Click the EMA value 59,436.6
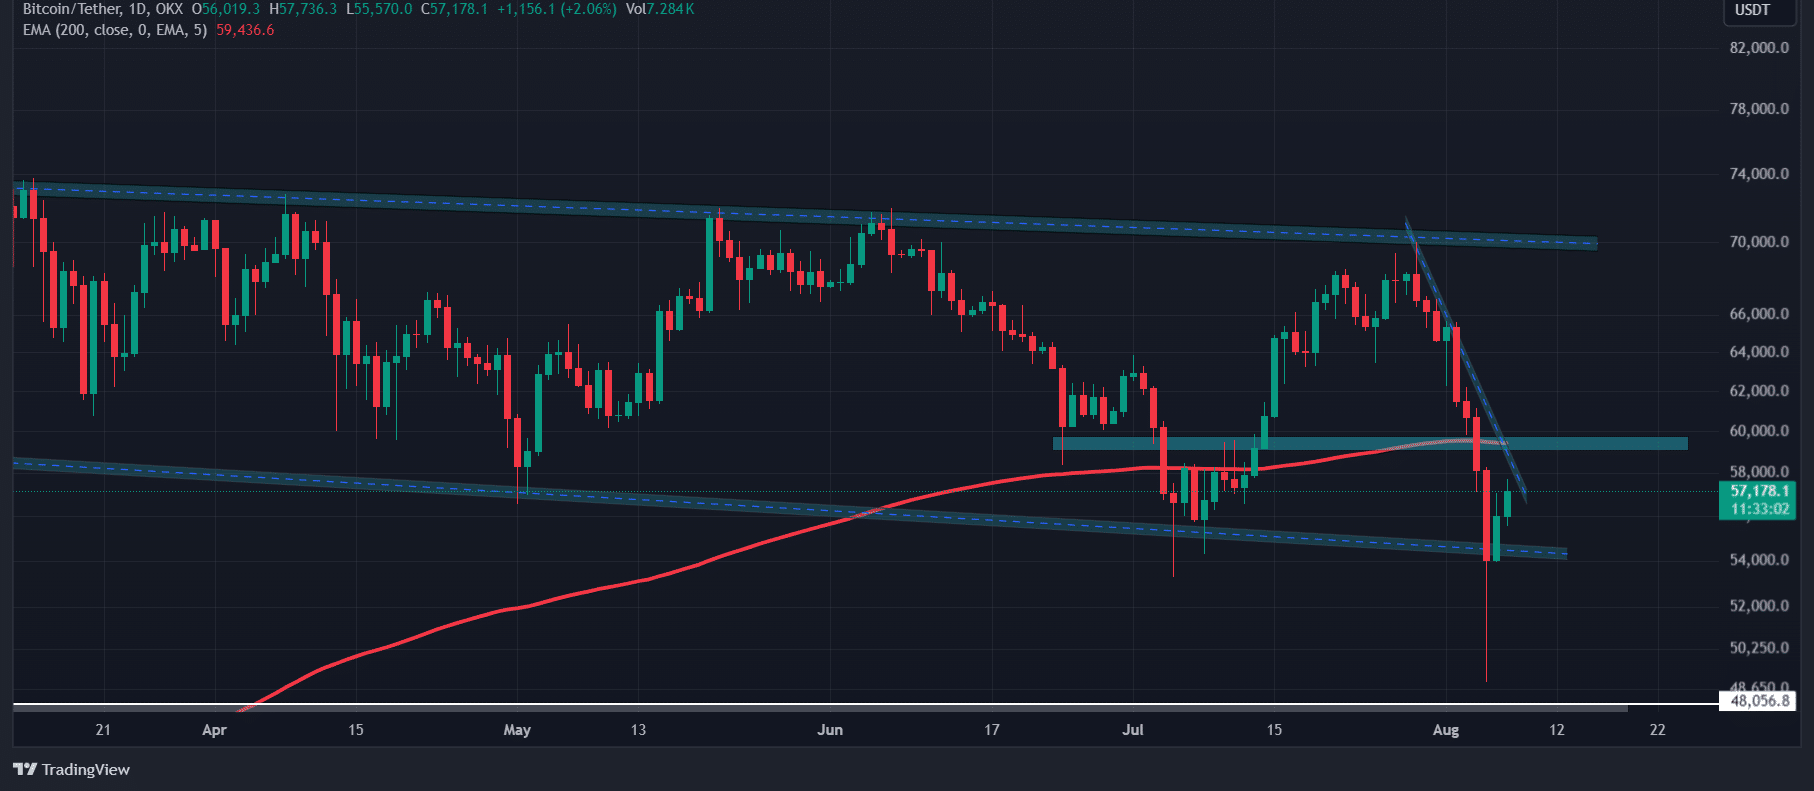 (x=245, y=30)
